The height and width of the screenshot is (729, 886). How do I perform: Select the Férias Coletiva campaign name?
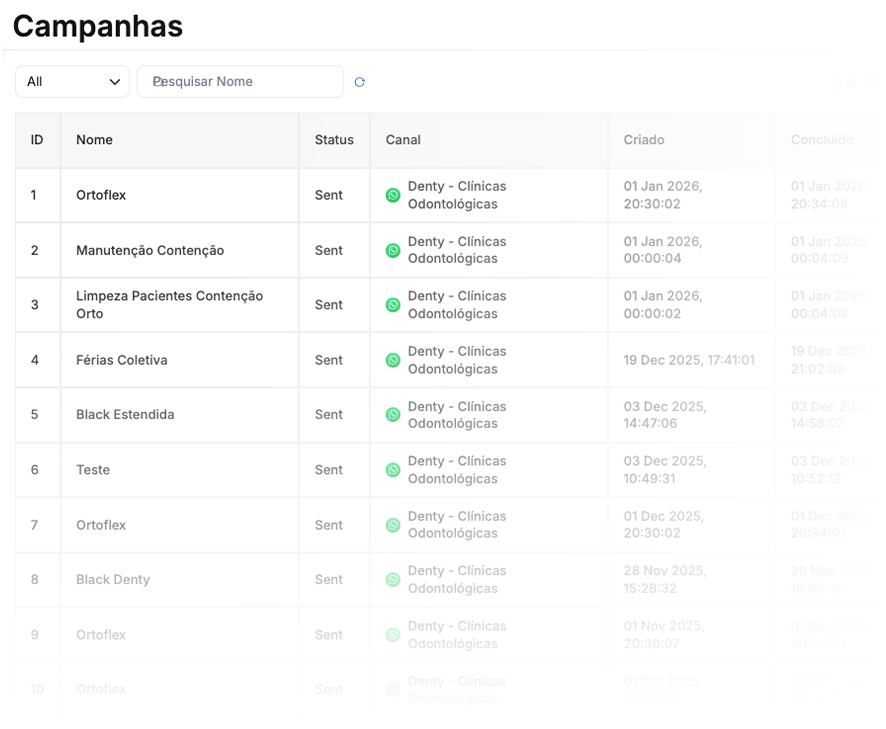(121, 360)
